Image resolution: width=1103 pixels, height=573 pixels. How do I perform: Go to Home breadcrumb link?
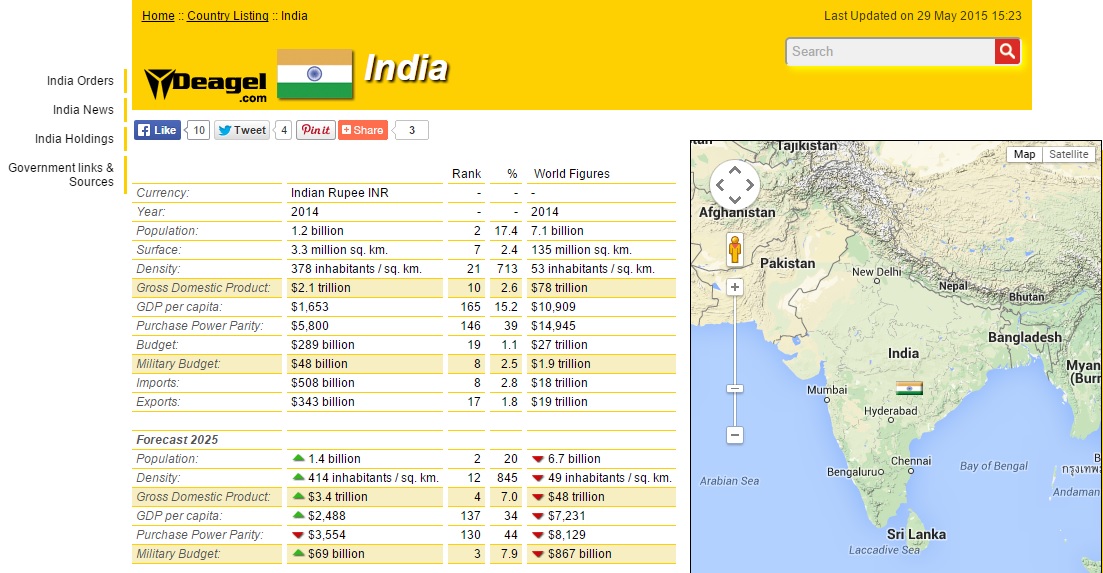point(158,15)
